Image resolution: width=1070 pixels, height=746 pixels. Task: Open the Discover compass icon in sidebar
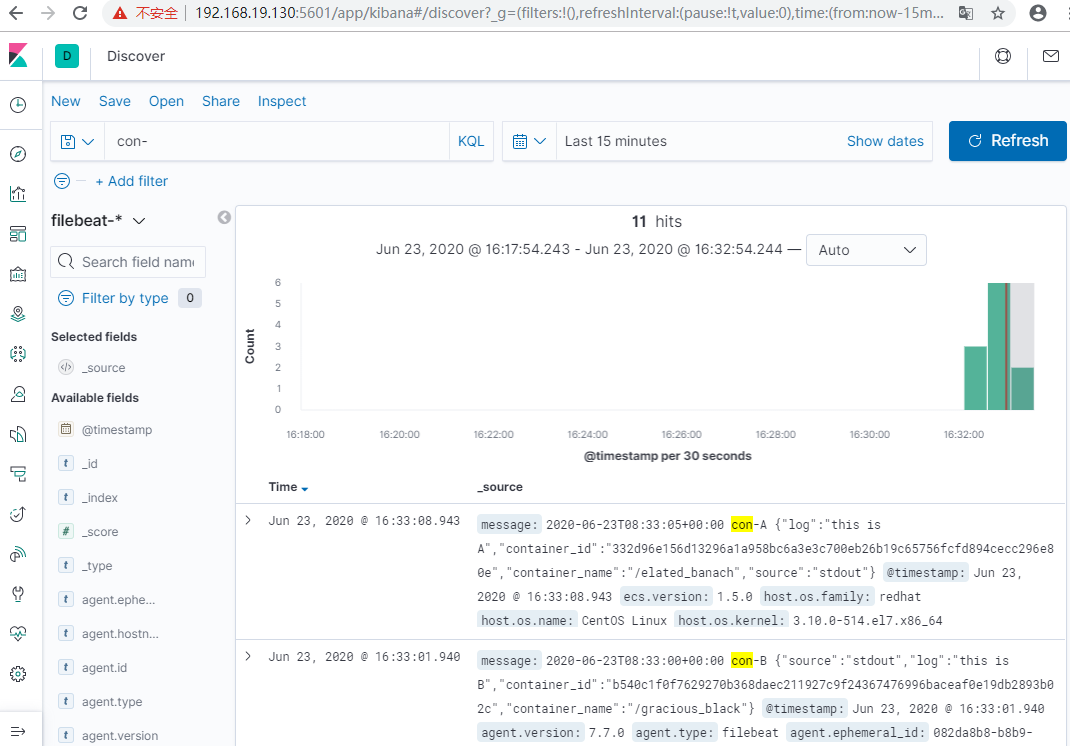coord(18,154)
